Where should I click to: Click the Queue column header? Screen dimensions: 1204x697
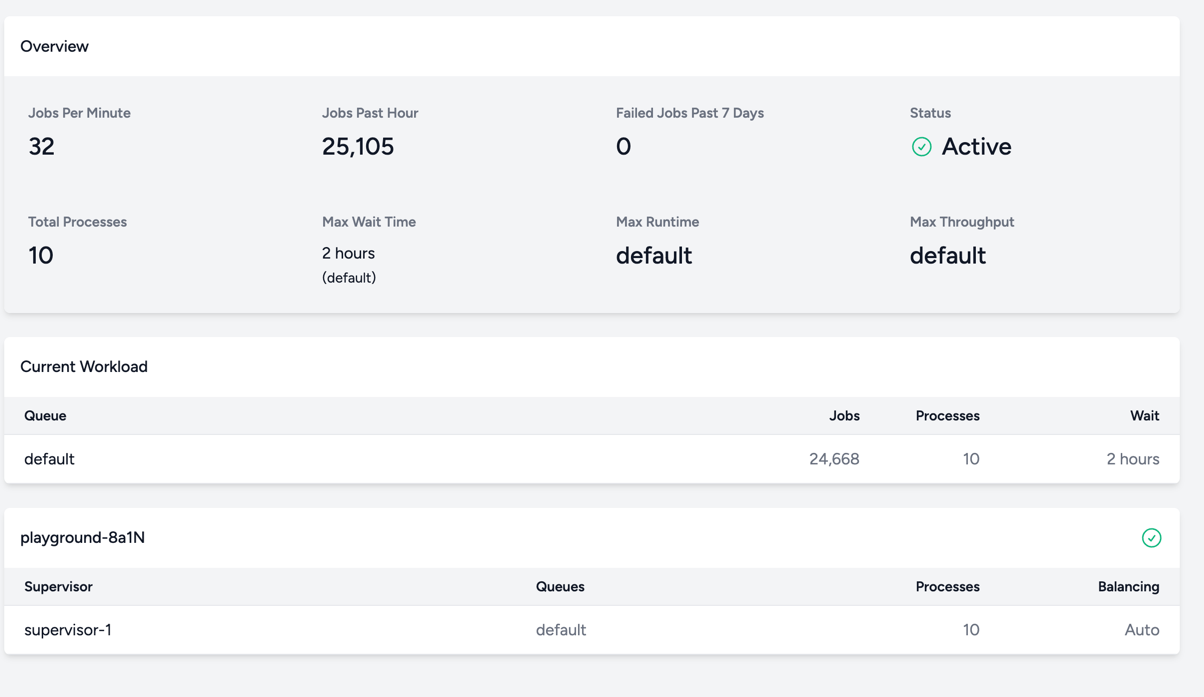pyautogui.click(x=45, y=416)
